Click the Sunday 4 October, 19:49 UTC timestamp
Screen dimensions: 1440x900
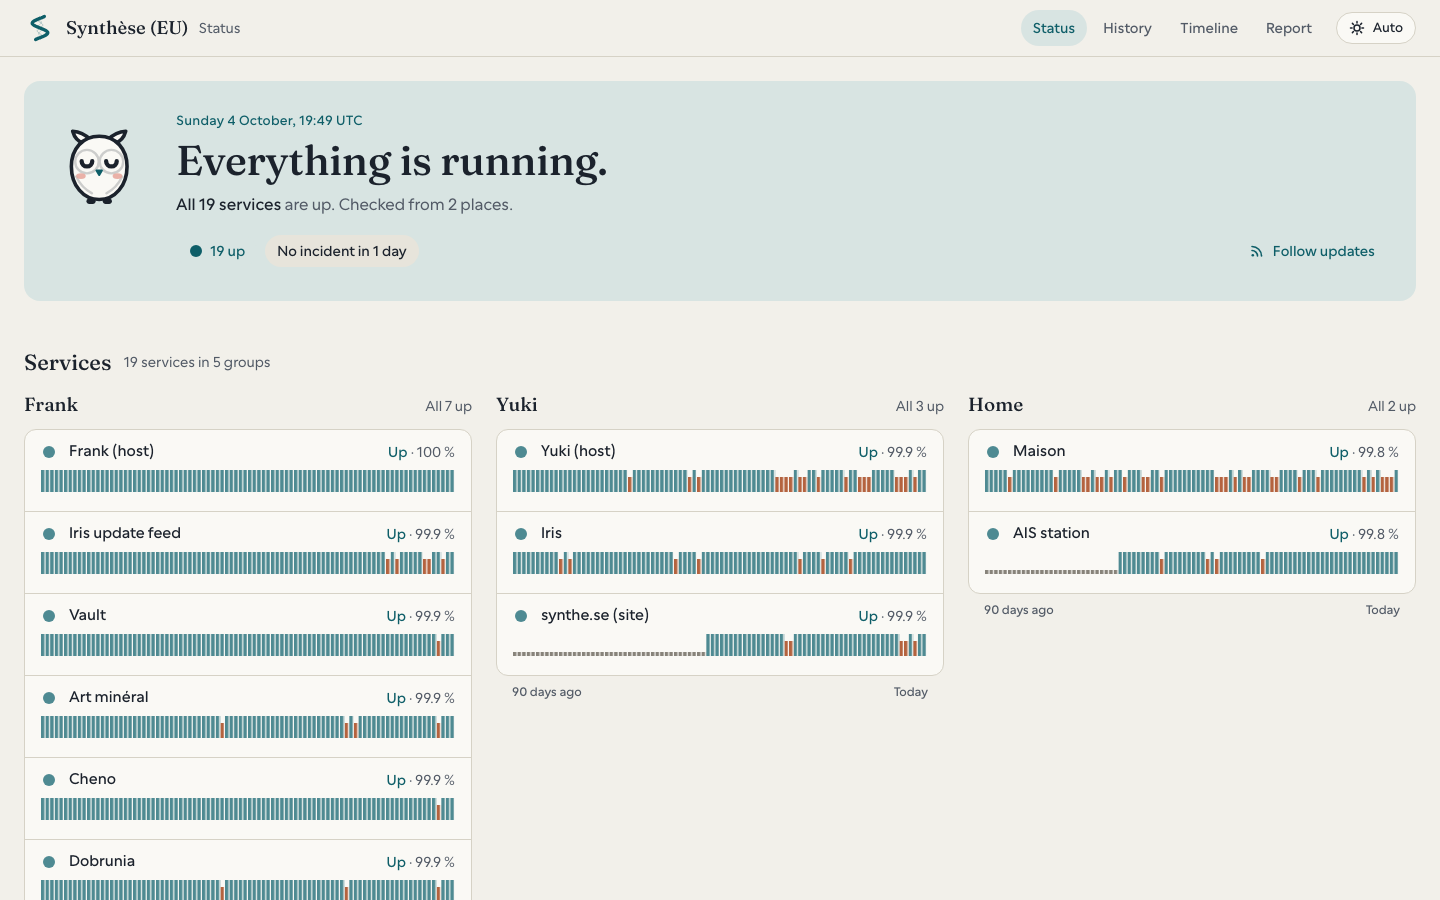click(269, 120)
